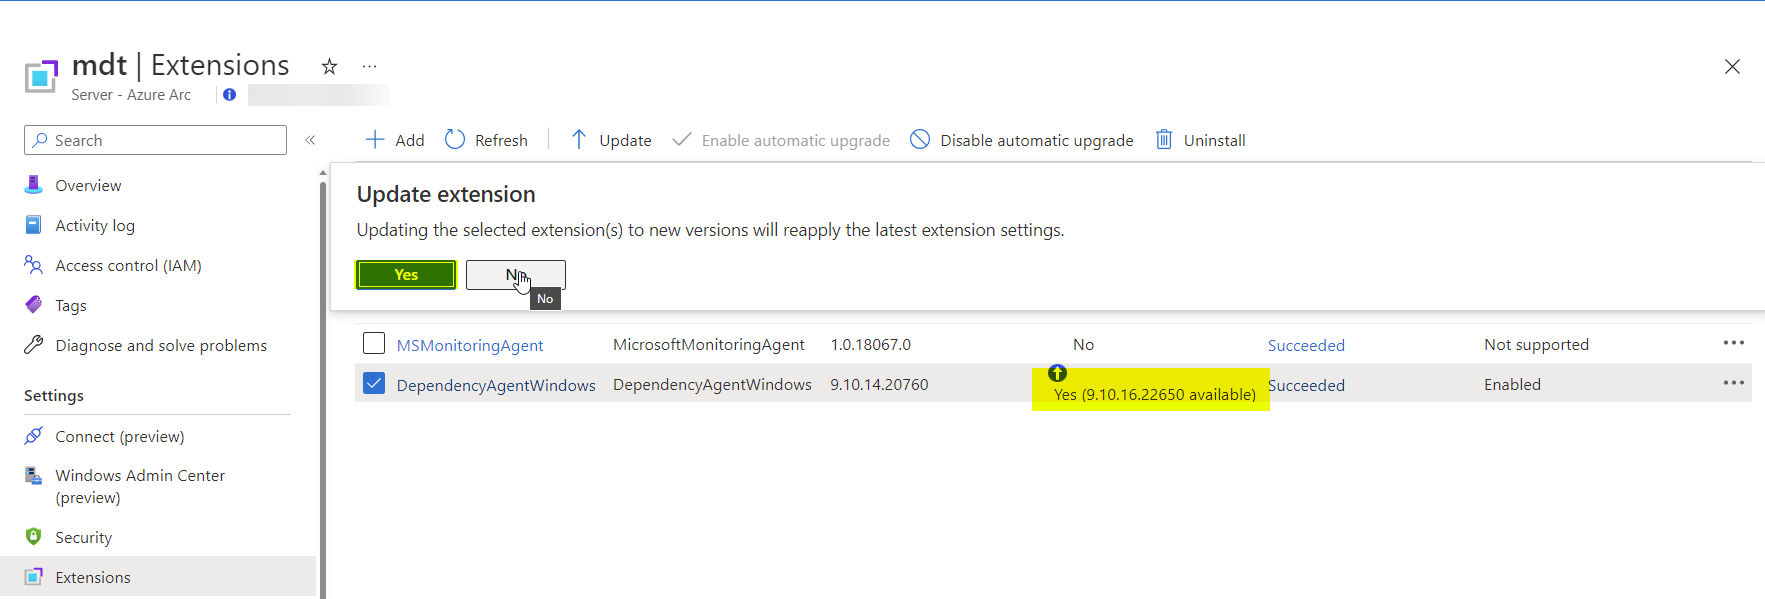The height and width of the screenshot is (599, 1765).
Task: Click the Search box in the sidebar
Action: (x=155, y=140)
